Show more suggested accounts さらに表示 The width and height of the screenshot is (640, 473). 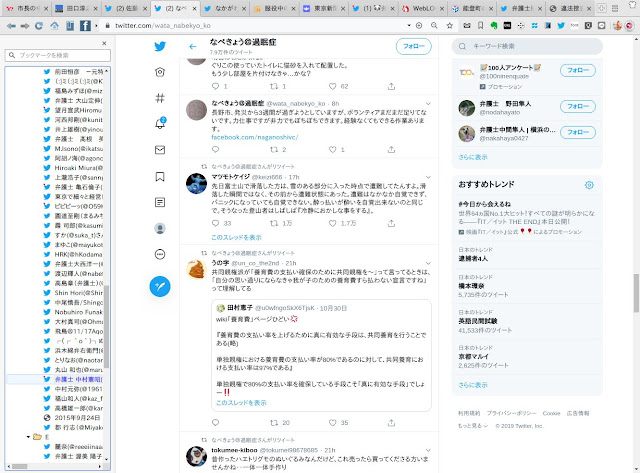click(x=473, y=157)
